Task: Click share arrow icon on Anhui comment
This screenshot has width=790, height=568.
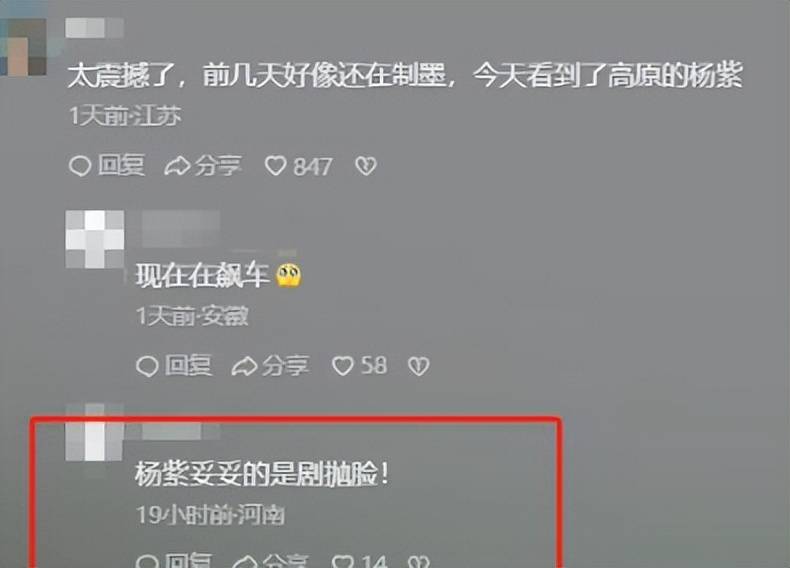Action: [x=244, y=366]
